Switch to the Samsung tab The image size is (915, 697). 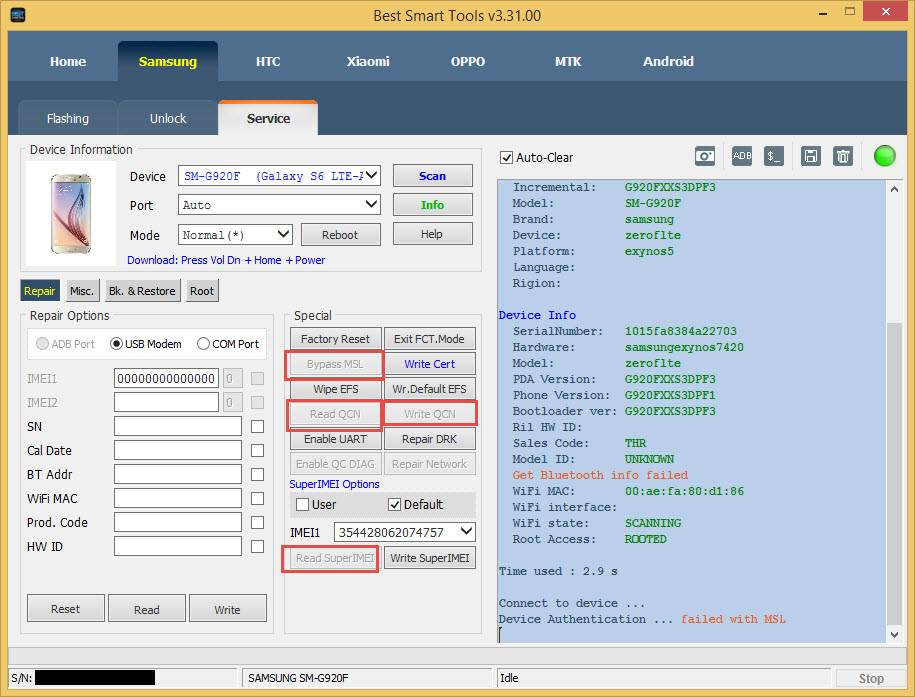point(167,61)
